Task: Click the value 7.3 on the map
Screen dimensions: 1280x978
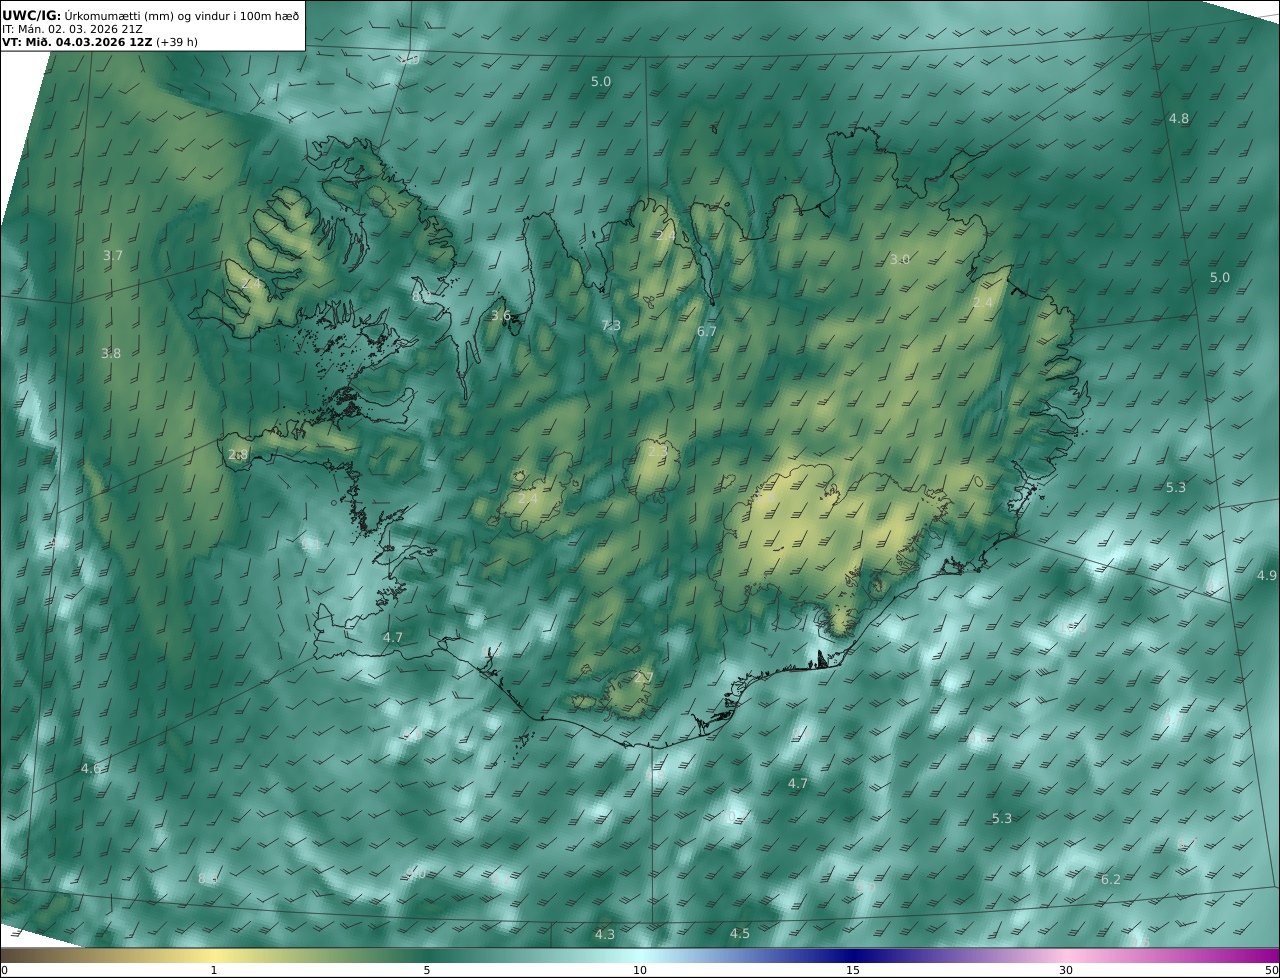Action: pos(611,326)
